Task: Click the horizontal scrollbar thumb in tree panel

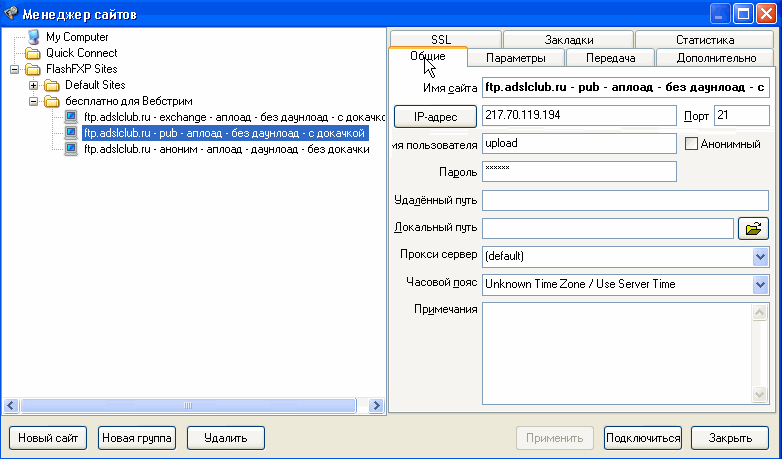Action: (x=188, y=406)
